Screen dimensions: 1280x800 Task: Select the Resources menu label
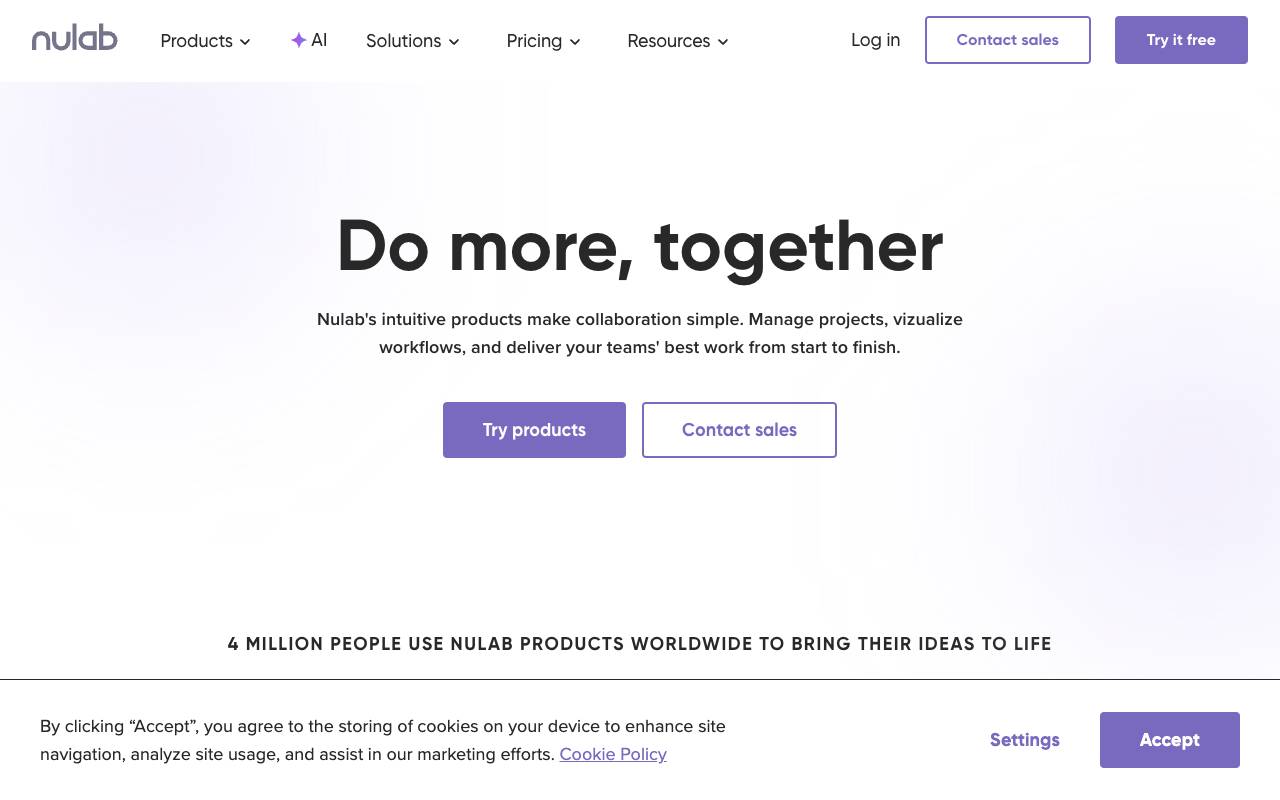coord(668,41)
